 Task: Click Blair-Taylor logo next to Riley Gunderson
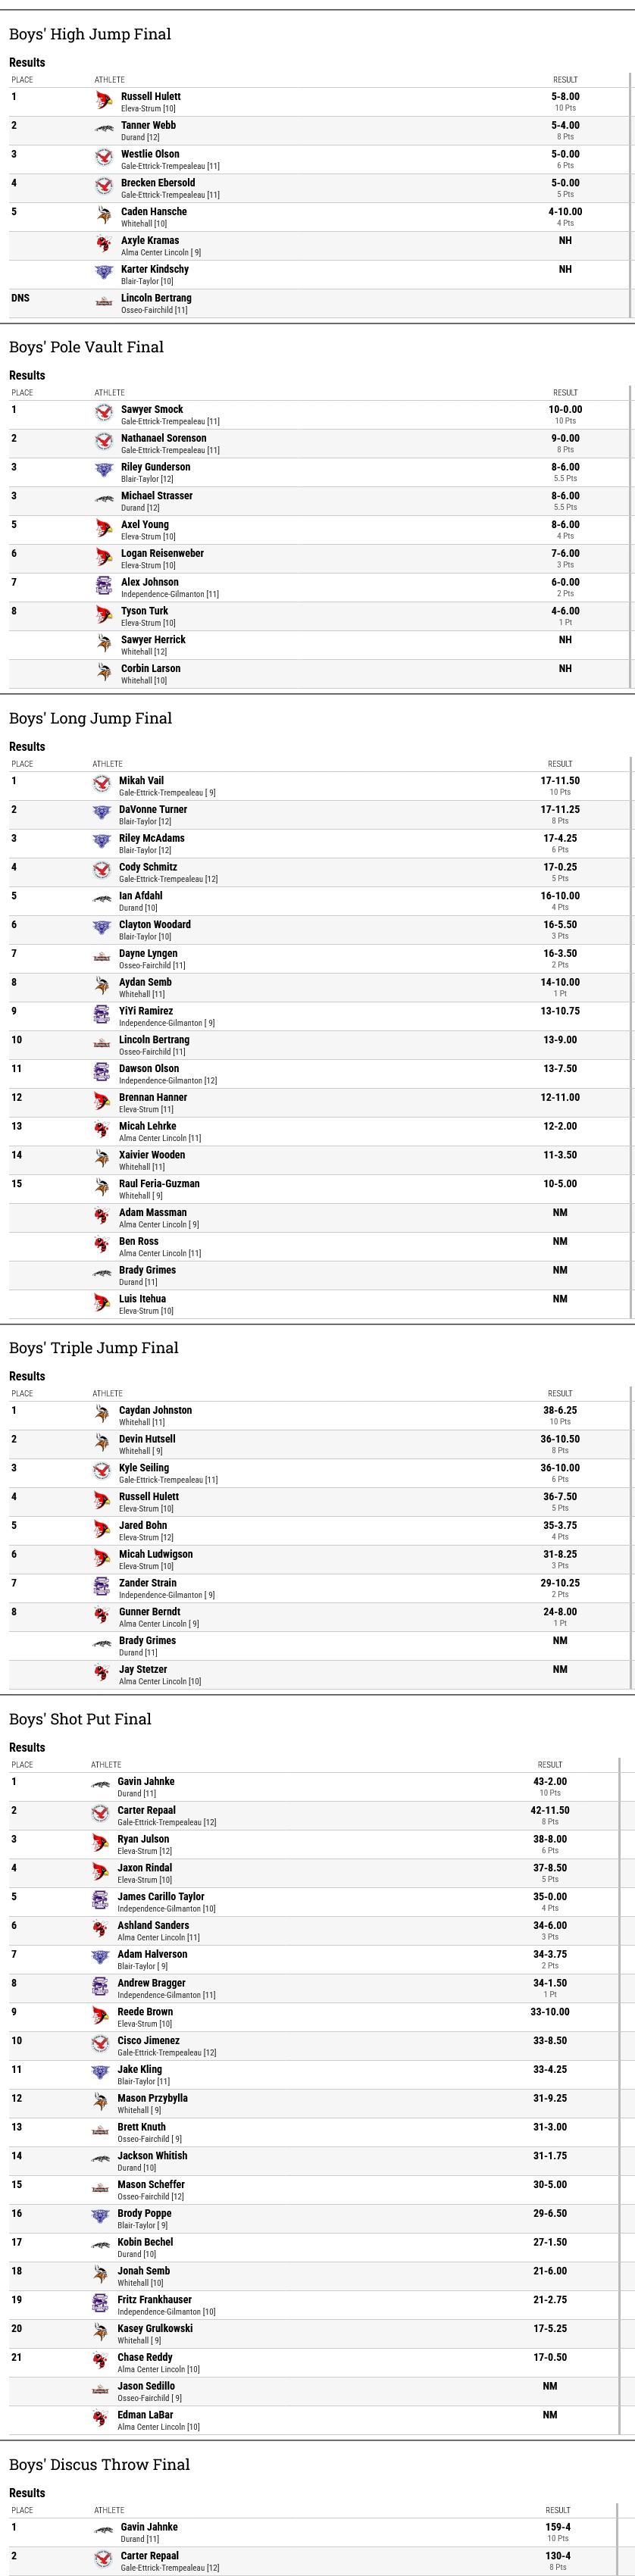tap(104, 471)
